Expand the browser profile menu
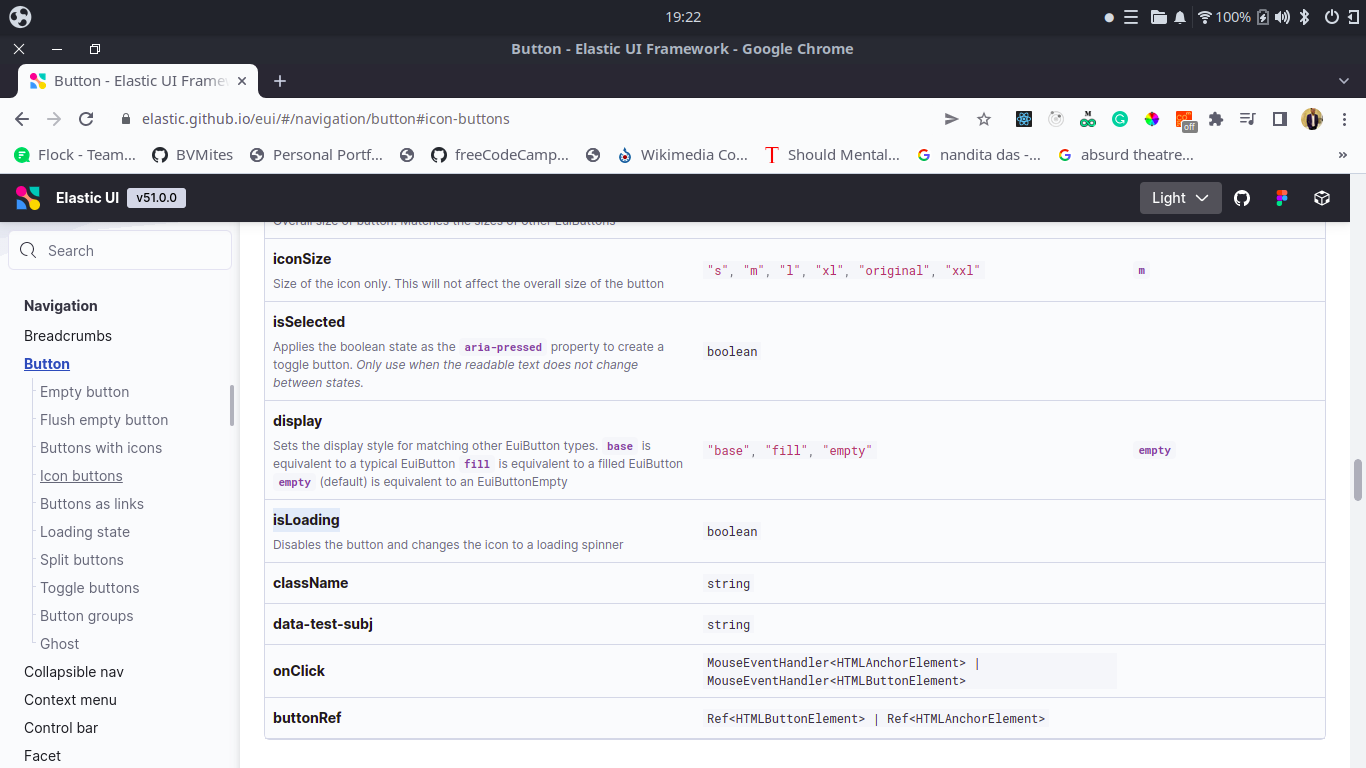 pos(1311,119)
